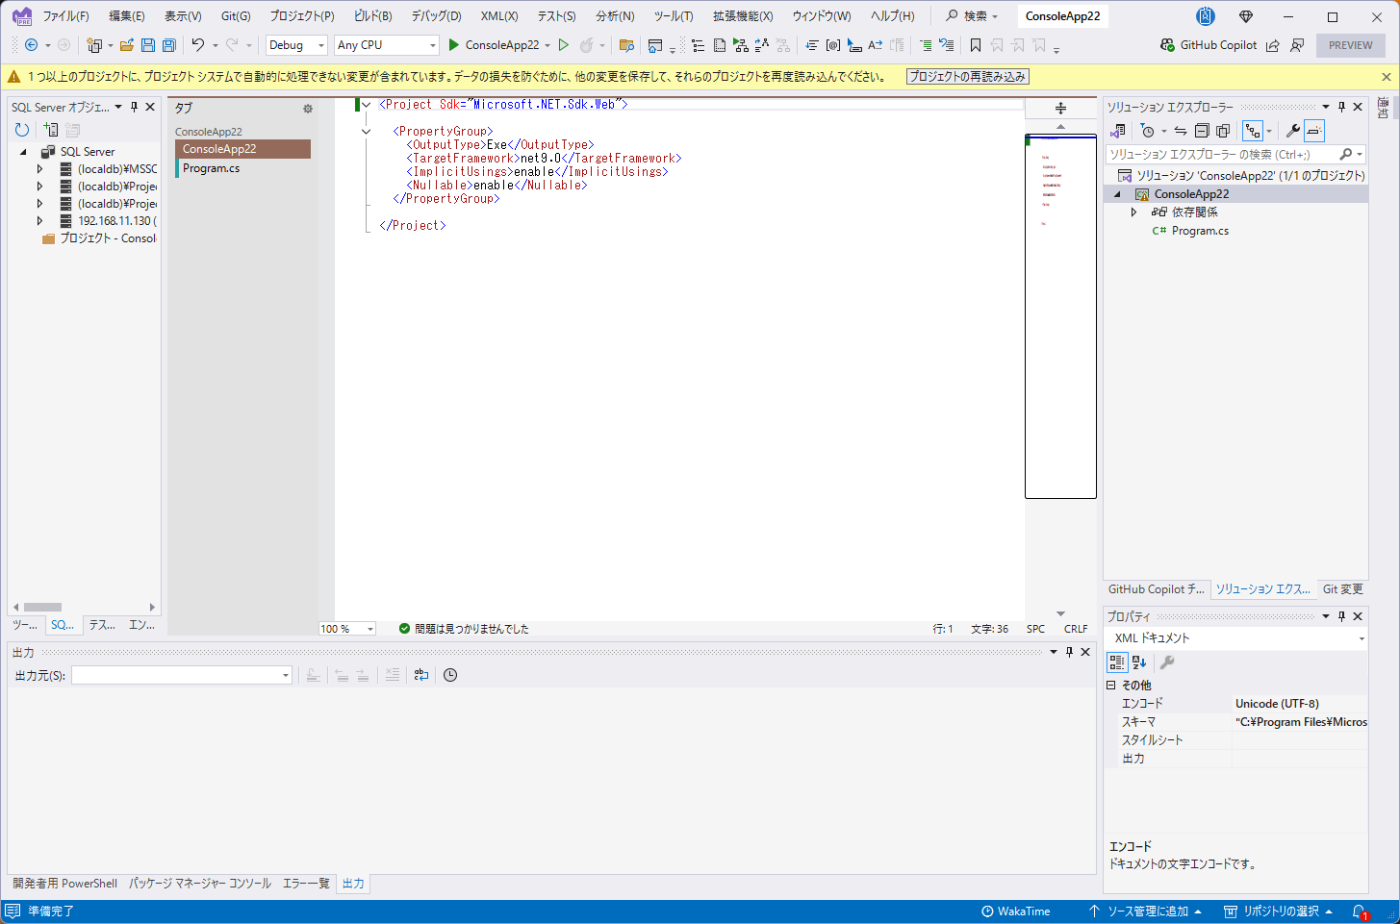
Task: Open the Any CPU platform dropdown
Action: [x=387, y=45]
